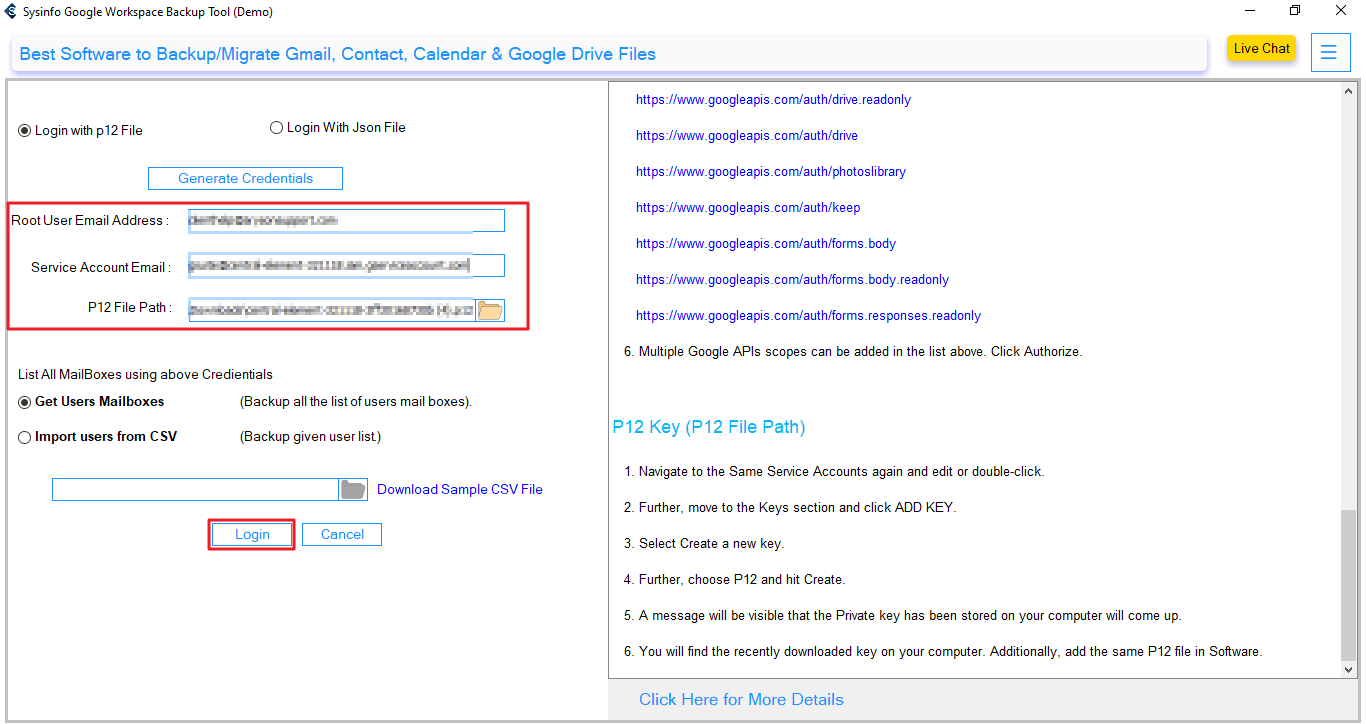Focus the Service Account Email field
The height and width of the screenshot is (724, 1366).
(346, 265)
